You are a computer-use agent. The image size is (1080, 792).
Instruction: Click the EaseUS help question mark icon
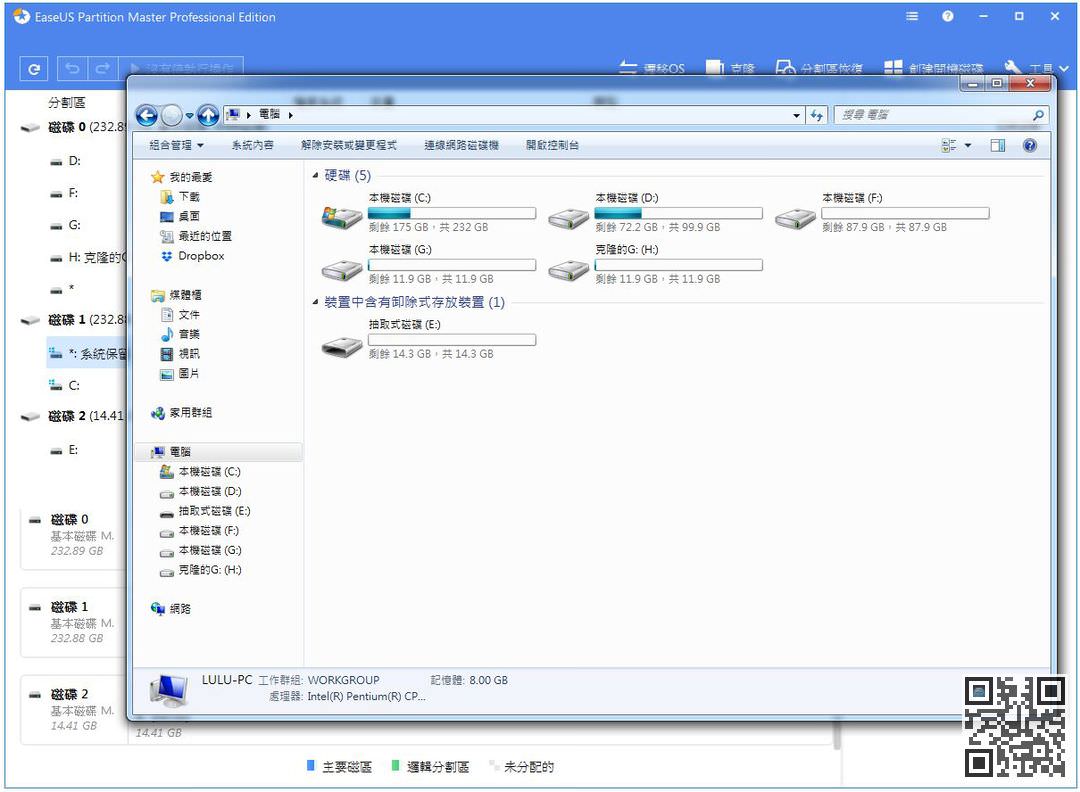click(x=948, y=16)
